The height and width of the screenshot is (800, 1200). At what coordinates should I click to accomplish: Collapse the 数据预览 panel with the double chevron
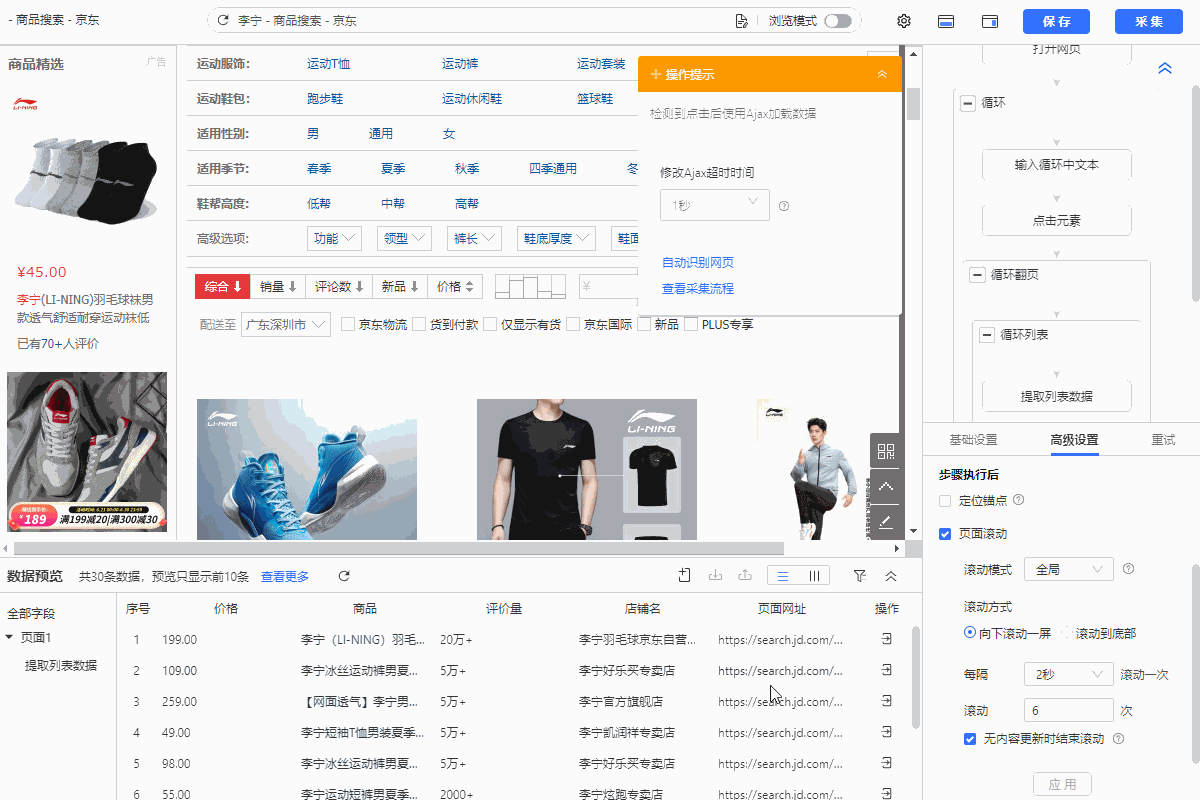[891, 576]
